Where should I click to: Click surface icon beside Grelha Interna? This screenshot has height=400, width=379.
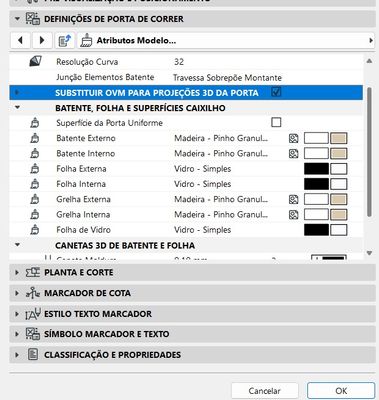[35, 215]
